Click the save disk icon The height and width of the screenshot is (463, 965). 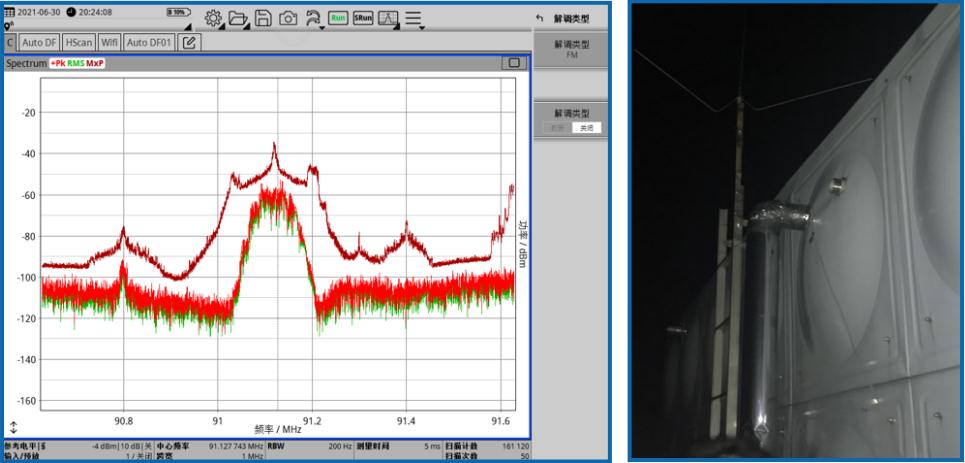264,18
